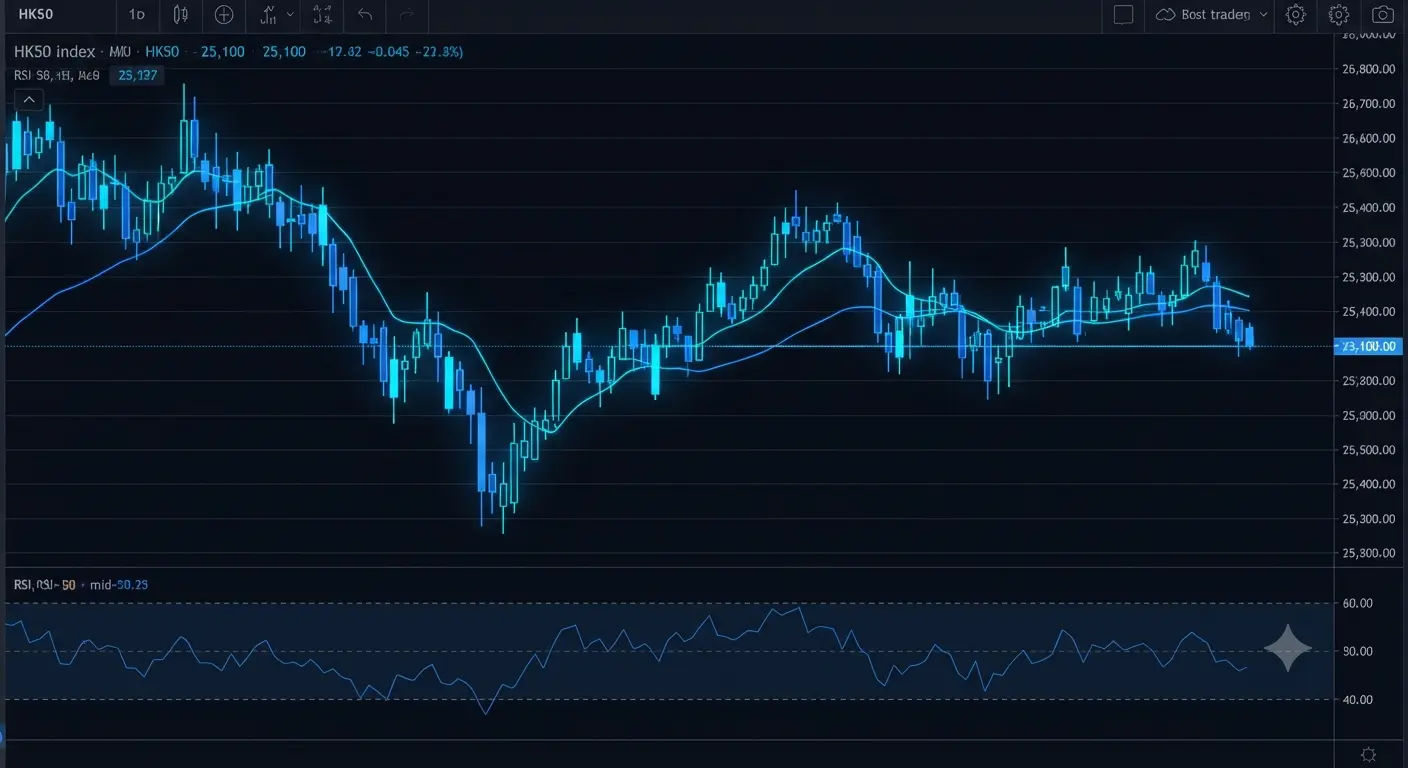Open the first chart settings gear
The image size is (1408, 768).
1295,15
